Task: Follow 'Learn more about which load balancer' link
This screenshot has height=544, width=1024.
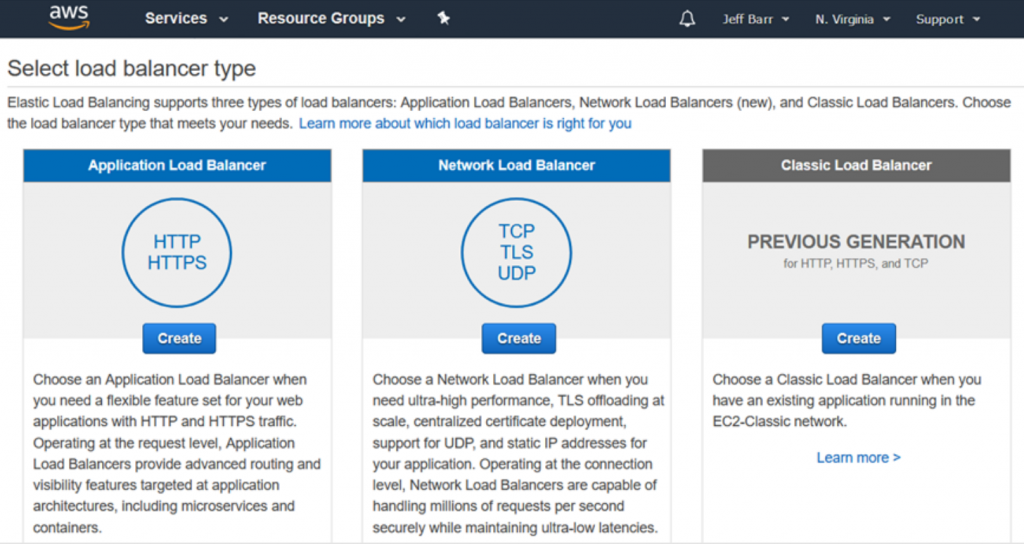Action: (465, 123)
